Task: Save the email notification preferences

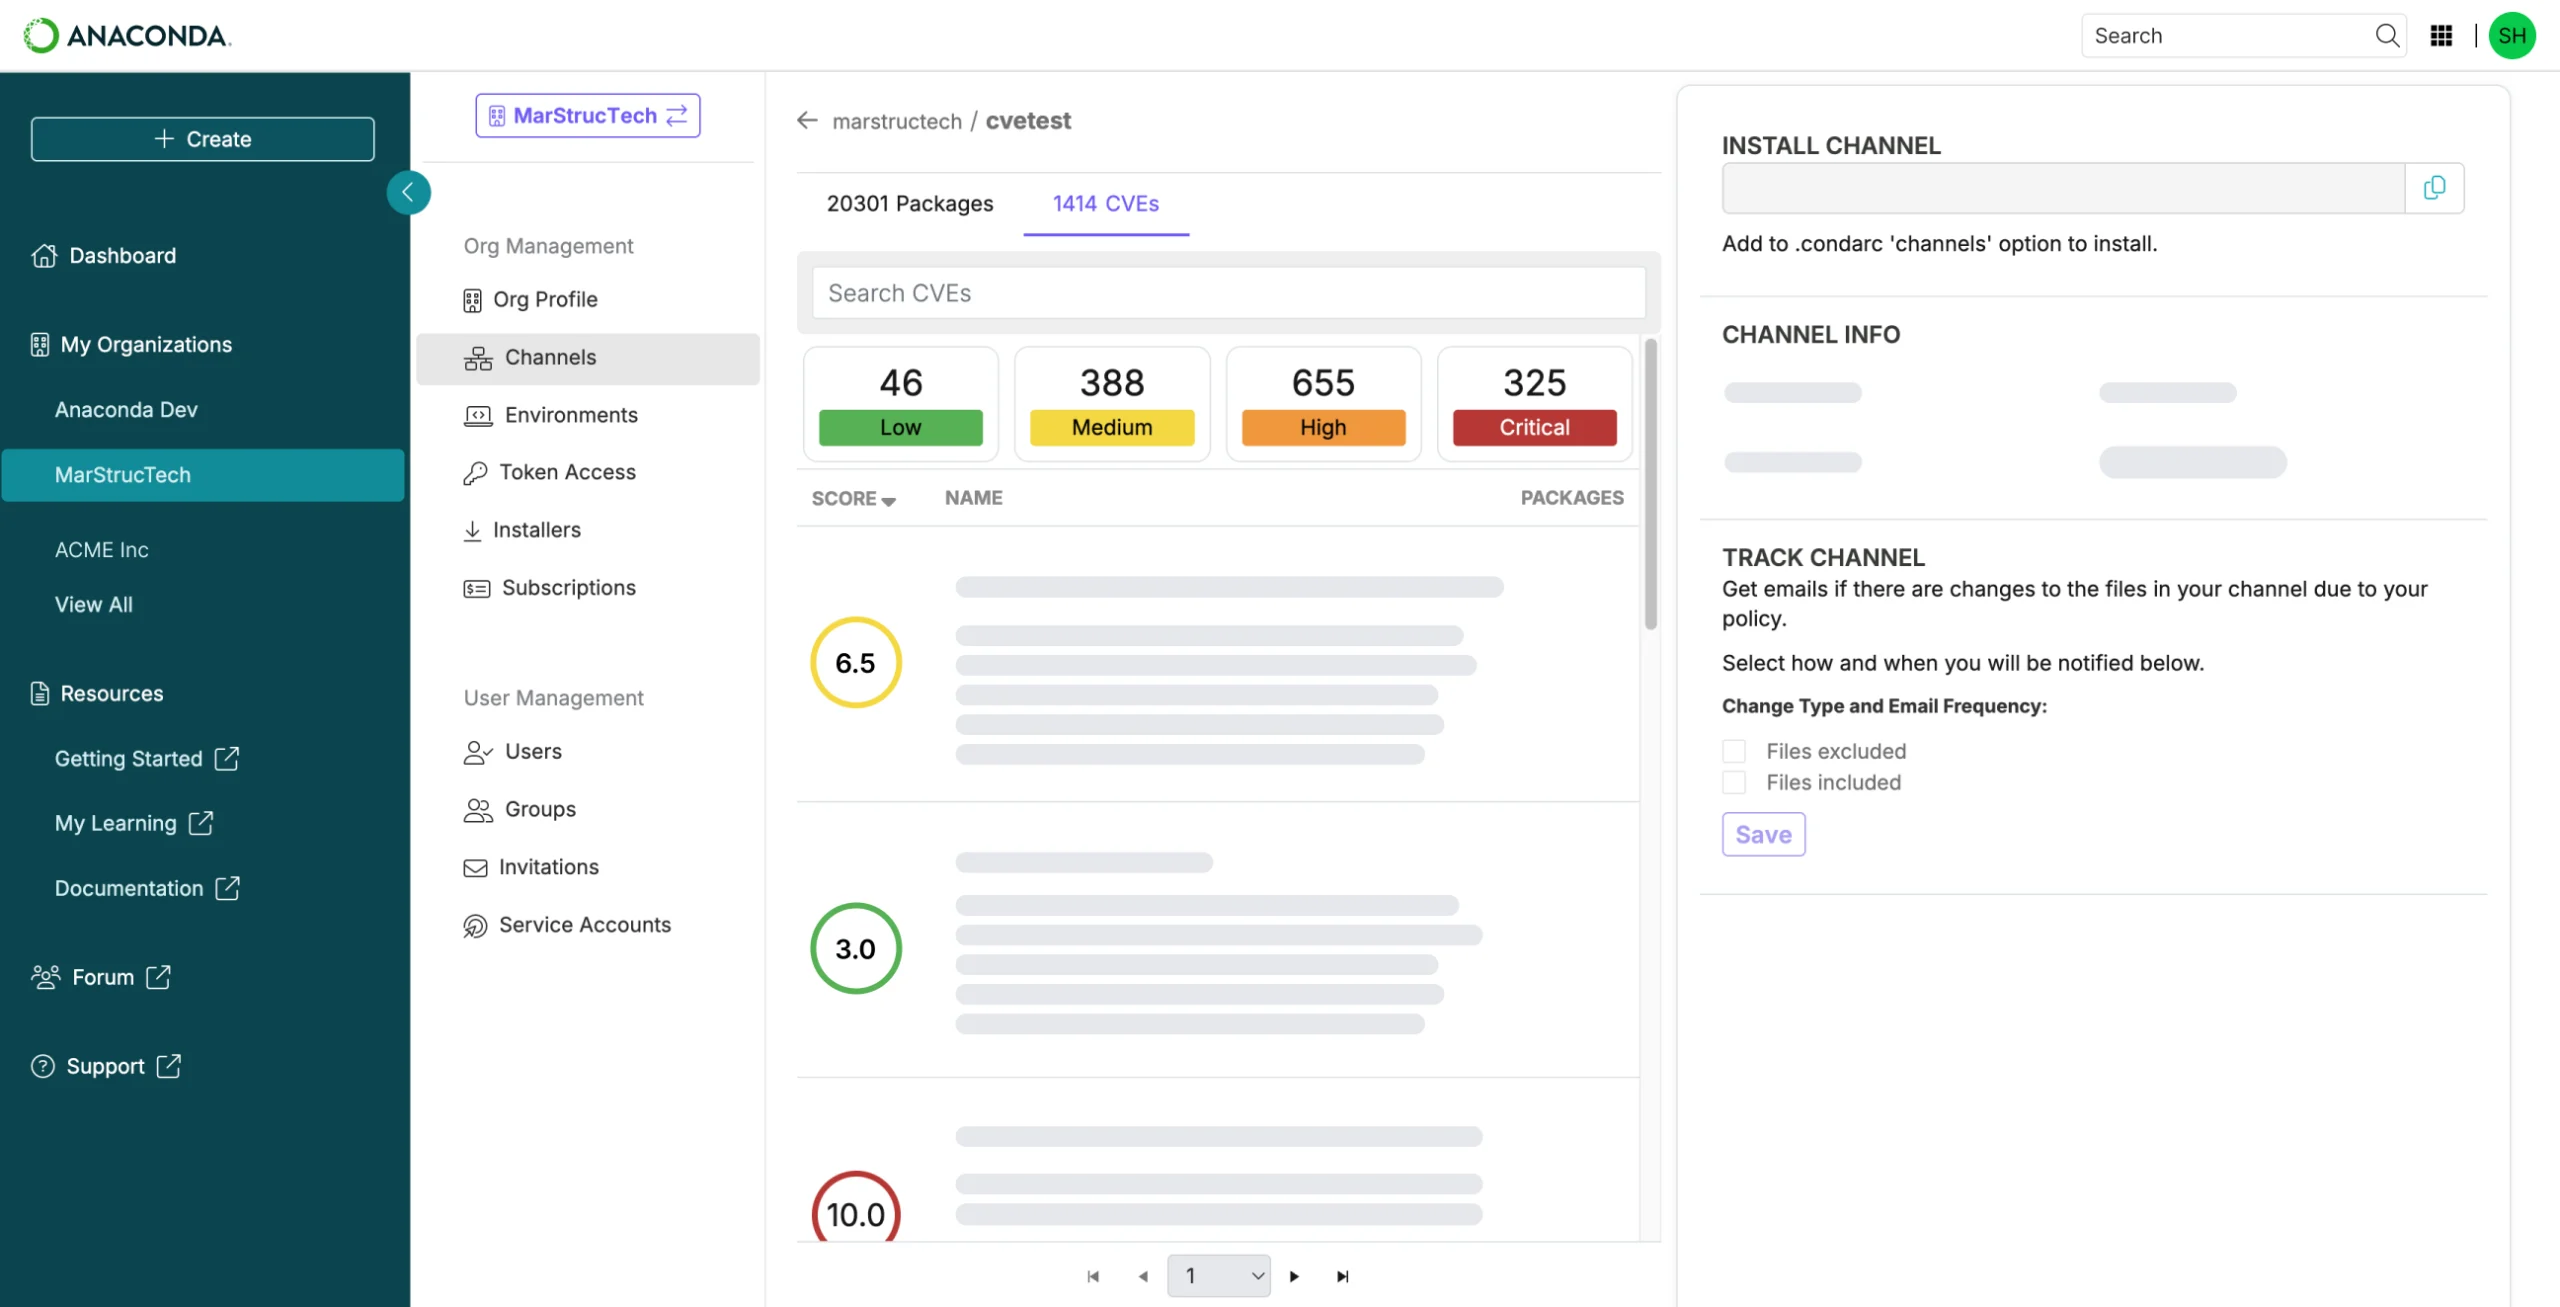Action: point(1763,834)
